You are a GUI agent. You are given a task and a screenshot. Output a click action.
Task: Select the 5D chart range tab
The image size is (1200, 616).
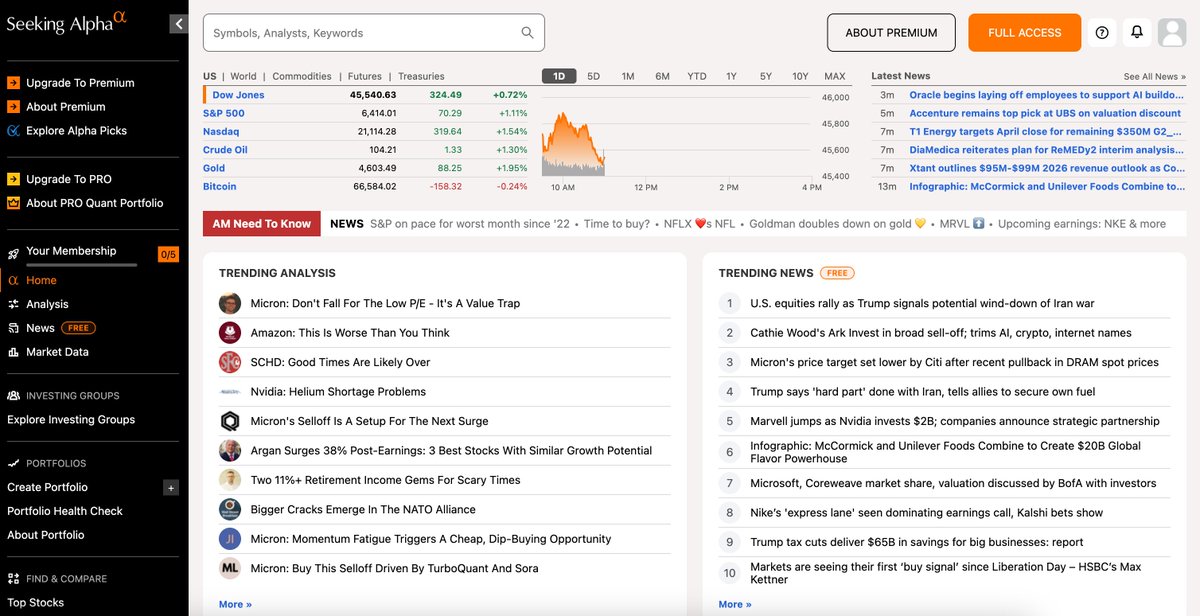593,76
